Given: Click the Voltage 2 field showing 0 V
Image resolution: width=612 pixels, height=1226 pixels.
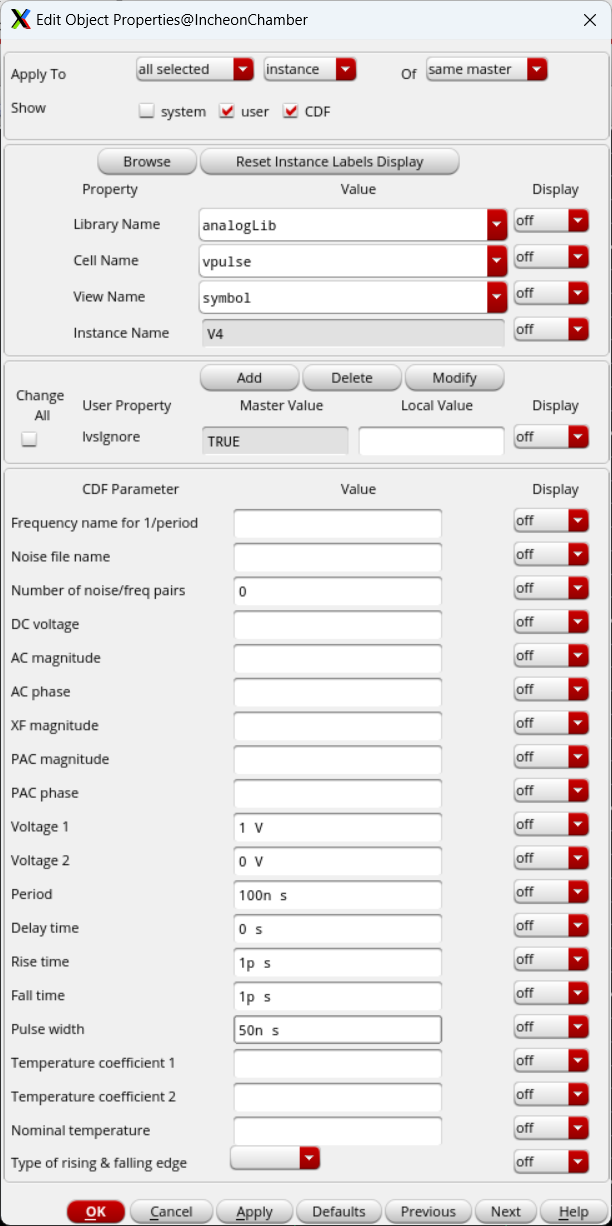Looking at the screenshot, I should 338,861.
